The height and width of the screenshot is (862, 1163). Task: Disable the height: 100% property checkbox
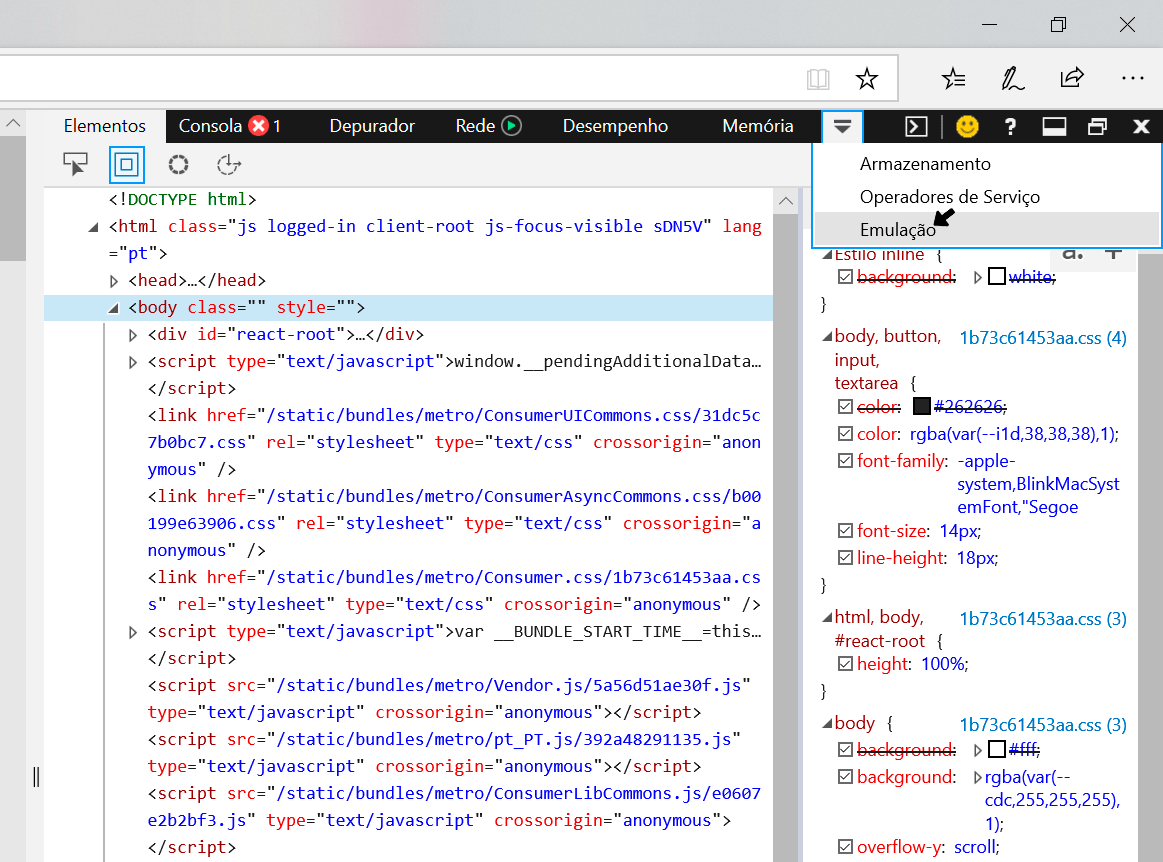pos(845,664)
